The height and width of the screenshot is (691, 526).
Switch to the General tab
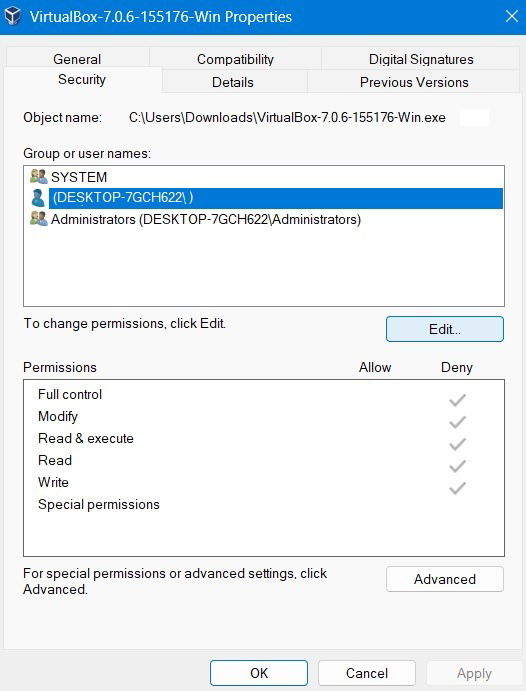77,59
